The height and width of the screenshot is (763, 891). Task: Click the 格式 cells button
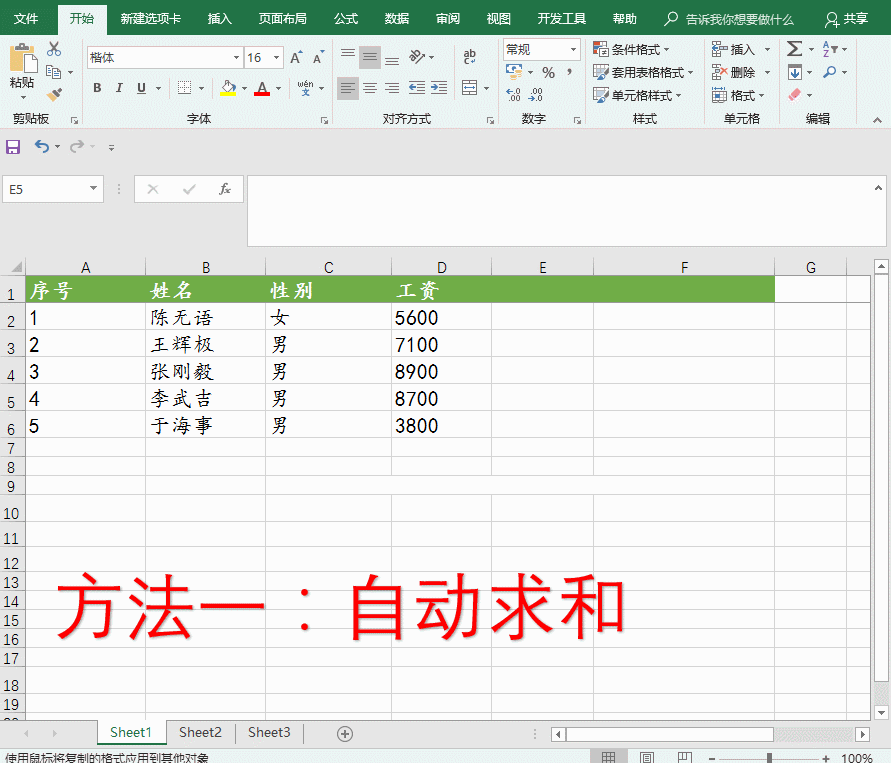(738, 95)
